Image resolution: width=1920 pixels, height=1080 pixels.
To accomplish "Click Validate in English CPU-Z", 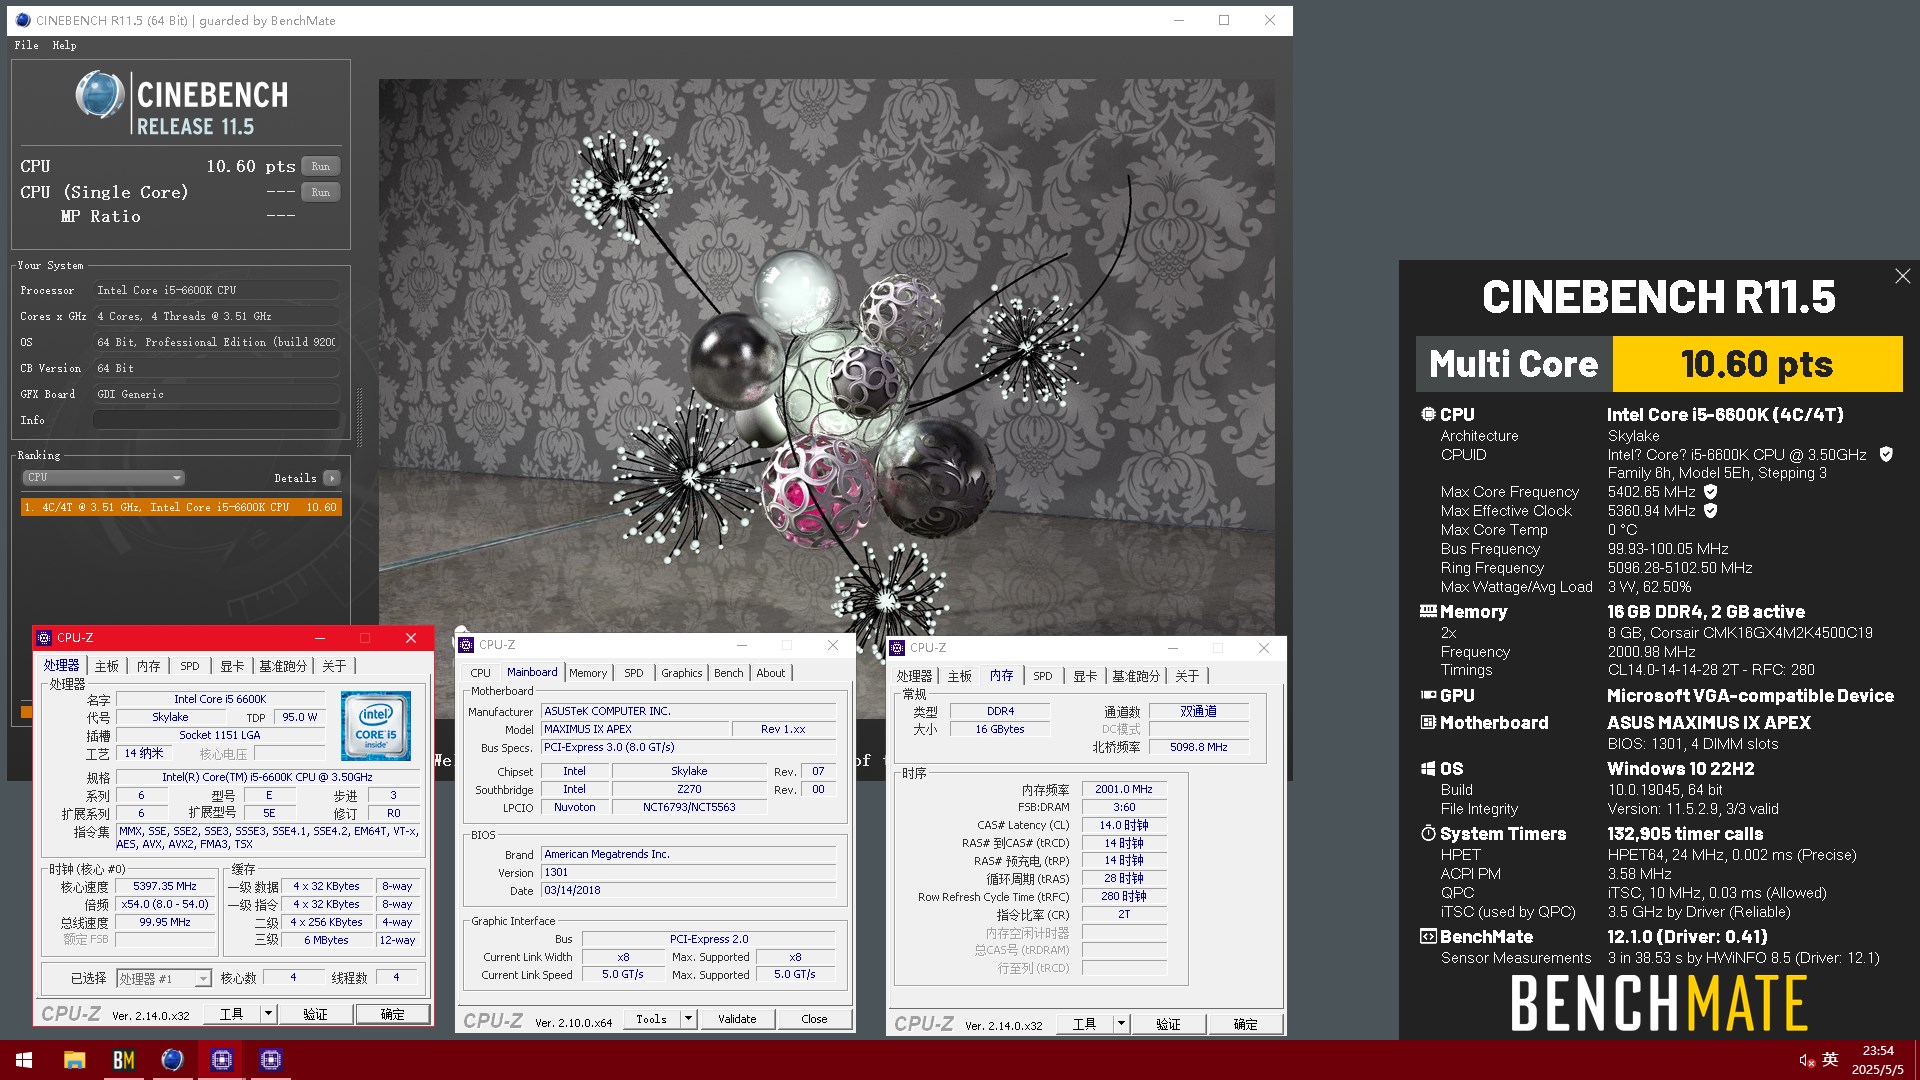I will pos(737,1019).
